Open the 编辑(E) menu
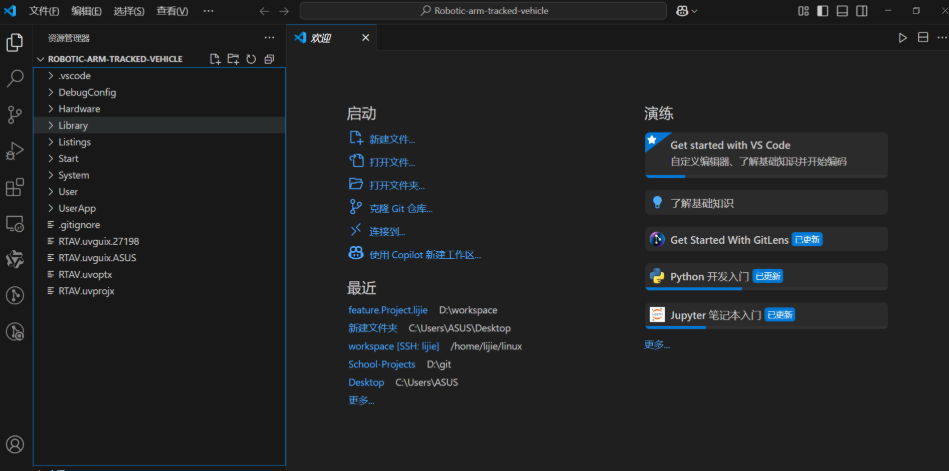 tap(87, 11)
